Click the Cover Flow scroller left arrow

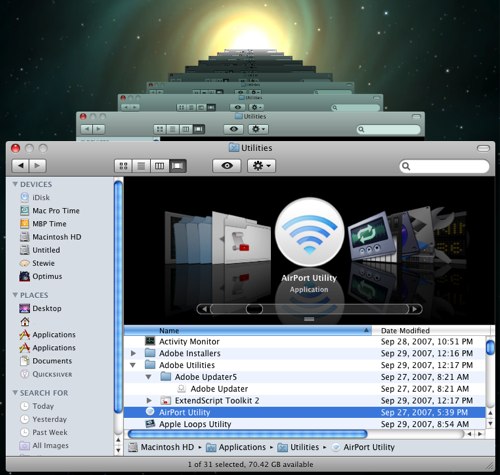click(x=204, y=309)
